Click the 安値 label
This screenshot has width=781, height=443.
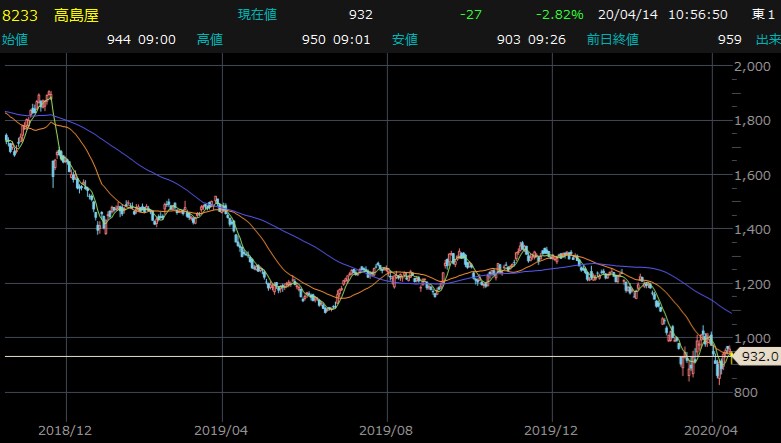point(404,39)
